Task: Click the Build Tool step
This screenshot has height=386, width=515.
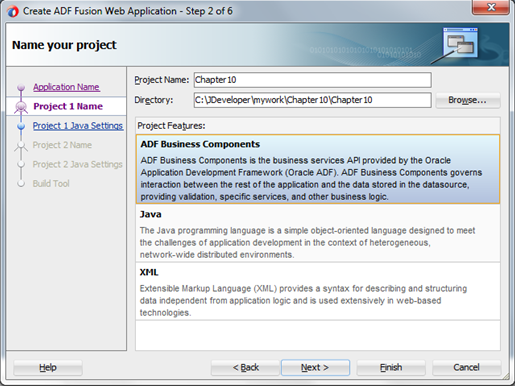Action: [x=51, y=184]
